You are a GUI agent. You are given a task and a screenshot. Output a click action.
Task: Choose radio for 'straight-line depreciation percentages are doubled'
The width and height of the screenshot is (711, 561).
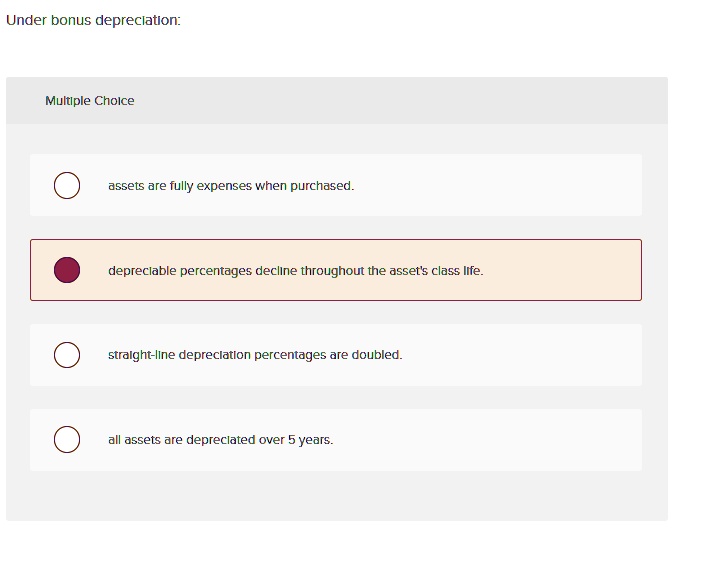click(67, 355)
